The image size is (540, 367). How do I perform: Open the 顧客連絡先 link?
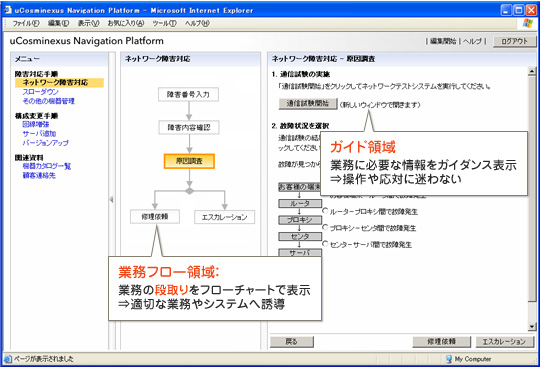pyautogui.click(x=39, y=175)
